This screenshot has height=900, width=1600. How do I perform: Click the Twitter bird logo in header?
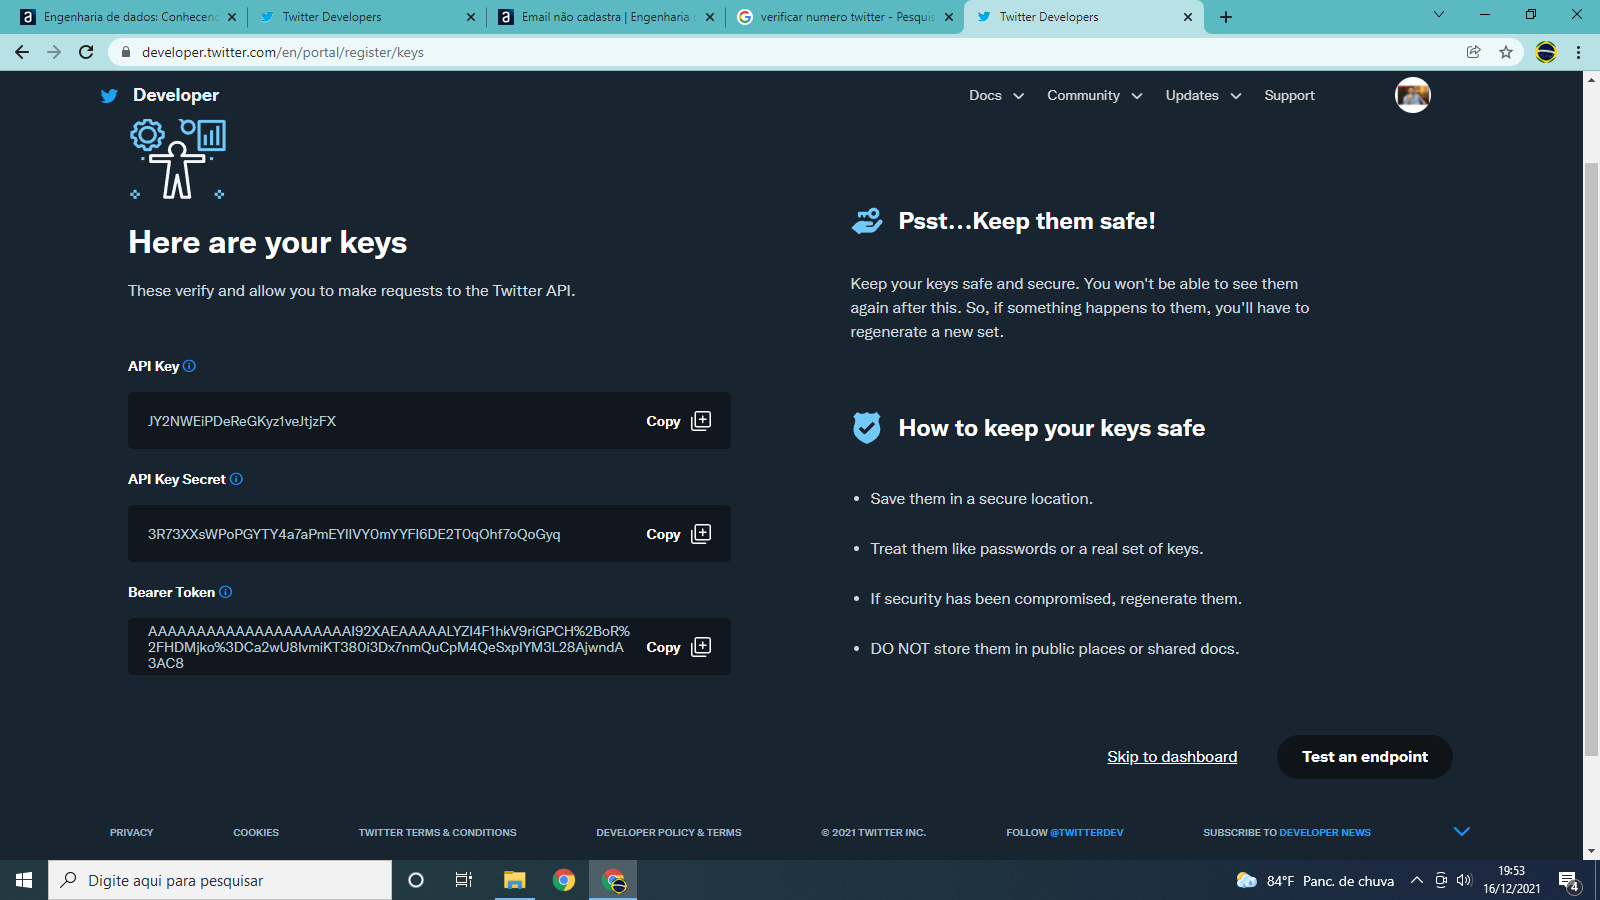tap(109, 96)
